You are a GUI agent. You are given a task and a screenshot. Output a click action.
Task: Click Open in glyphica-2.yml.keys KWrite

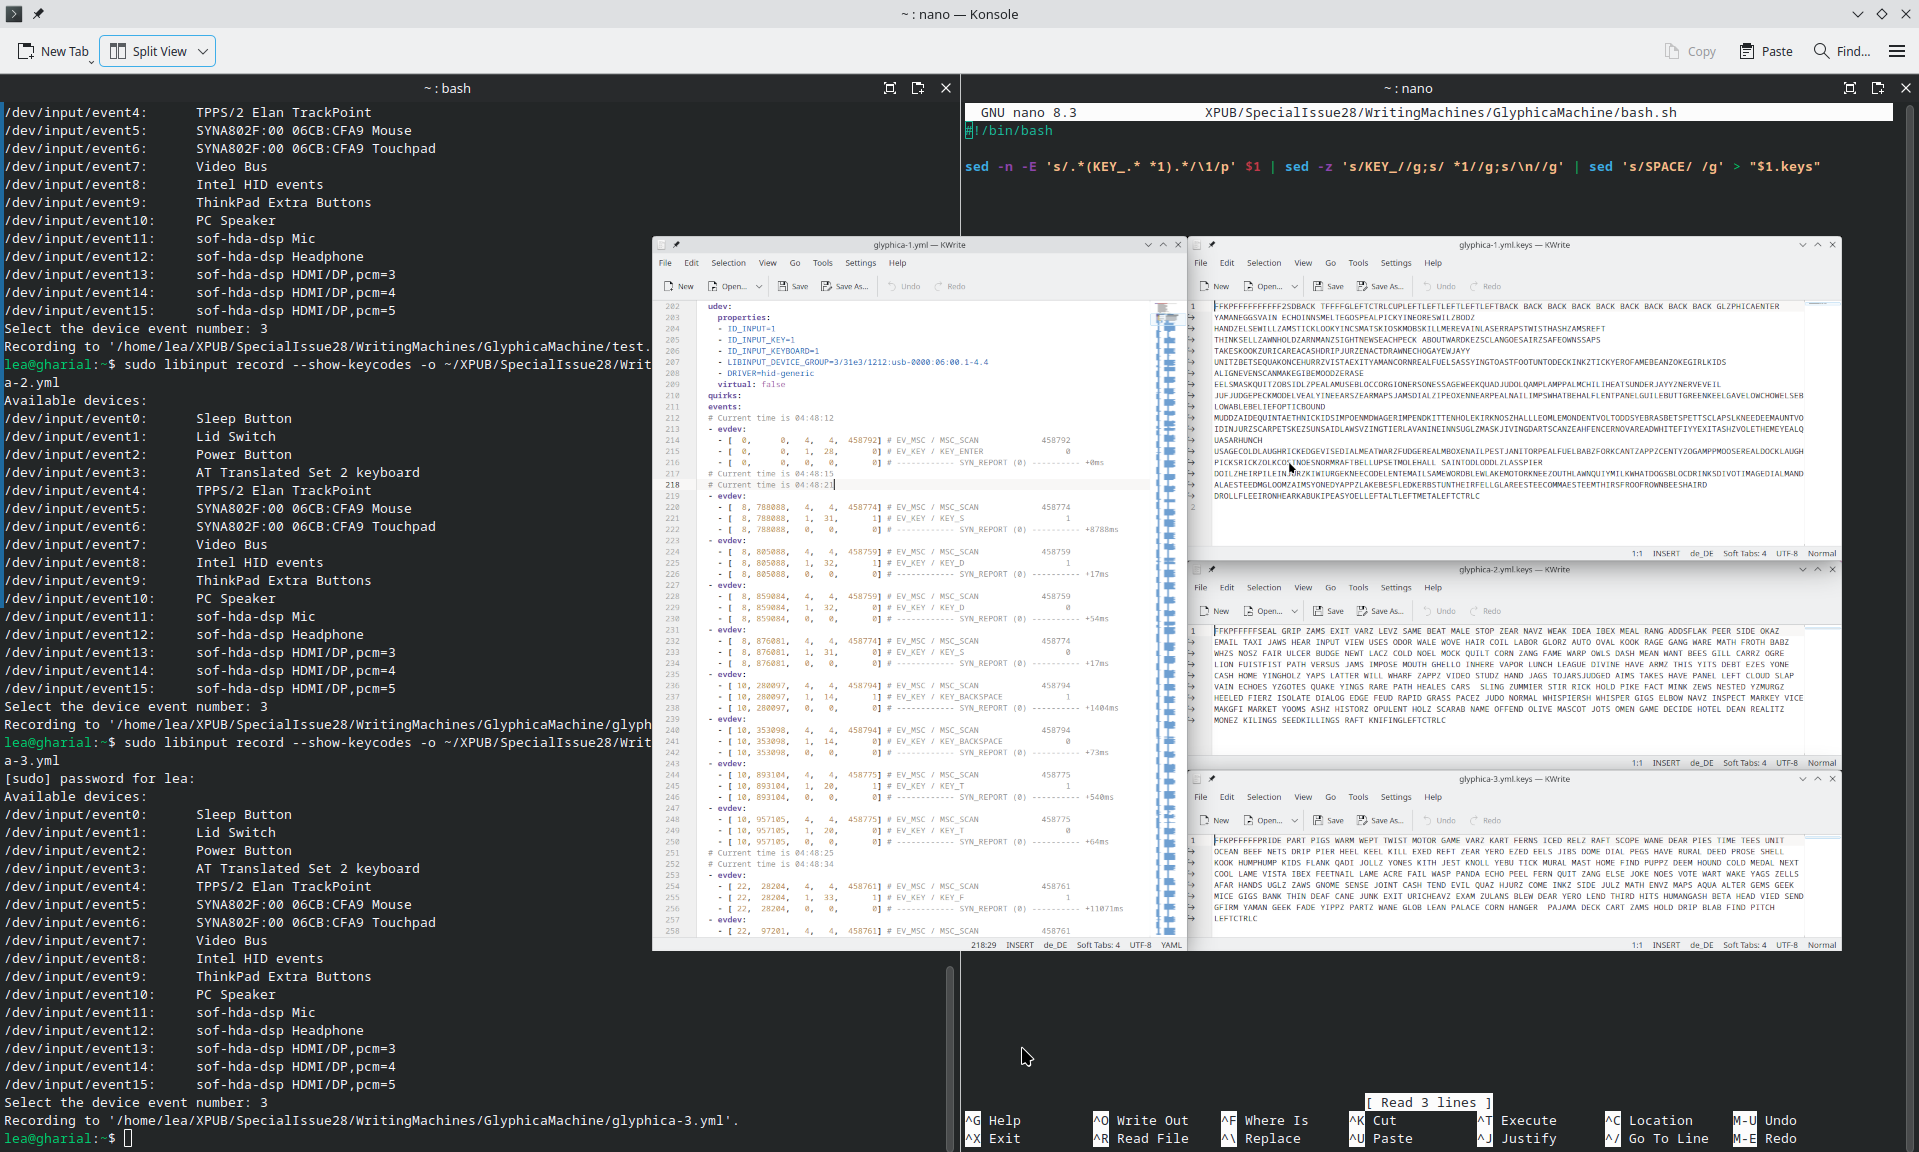1263,611
